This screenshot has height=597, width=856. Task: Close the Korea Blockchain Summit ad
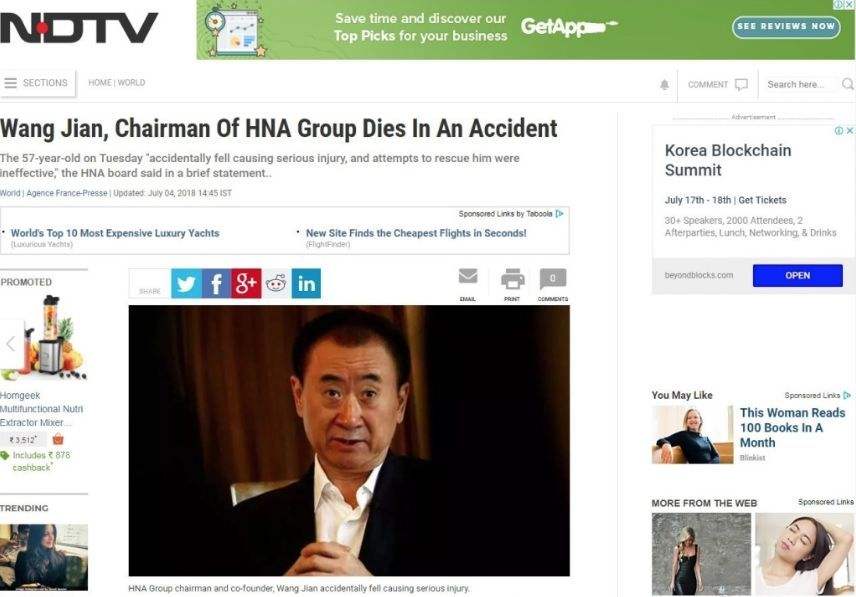[849, 130]
